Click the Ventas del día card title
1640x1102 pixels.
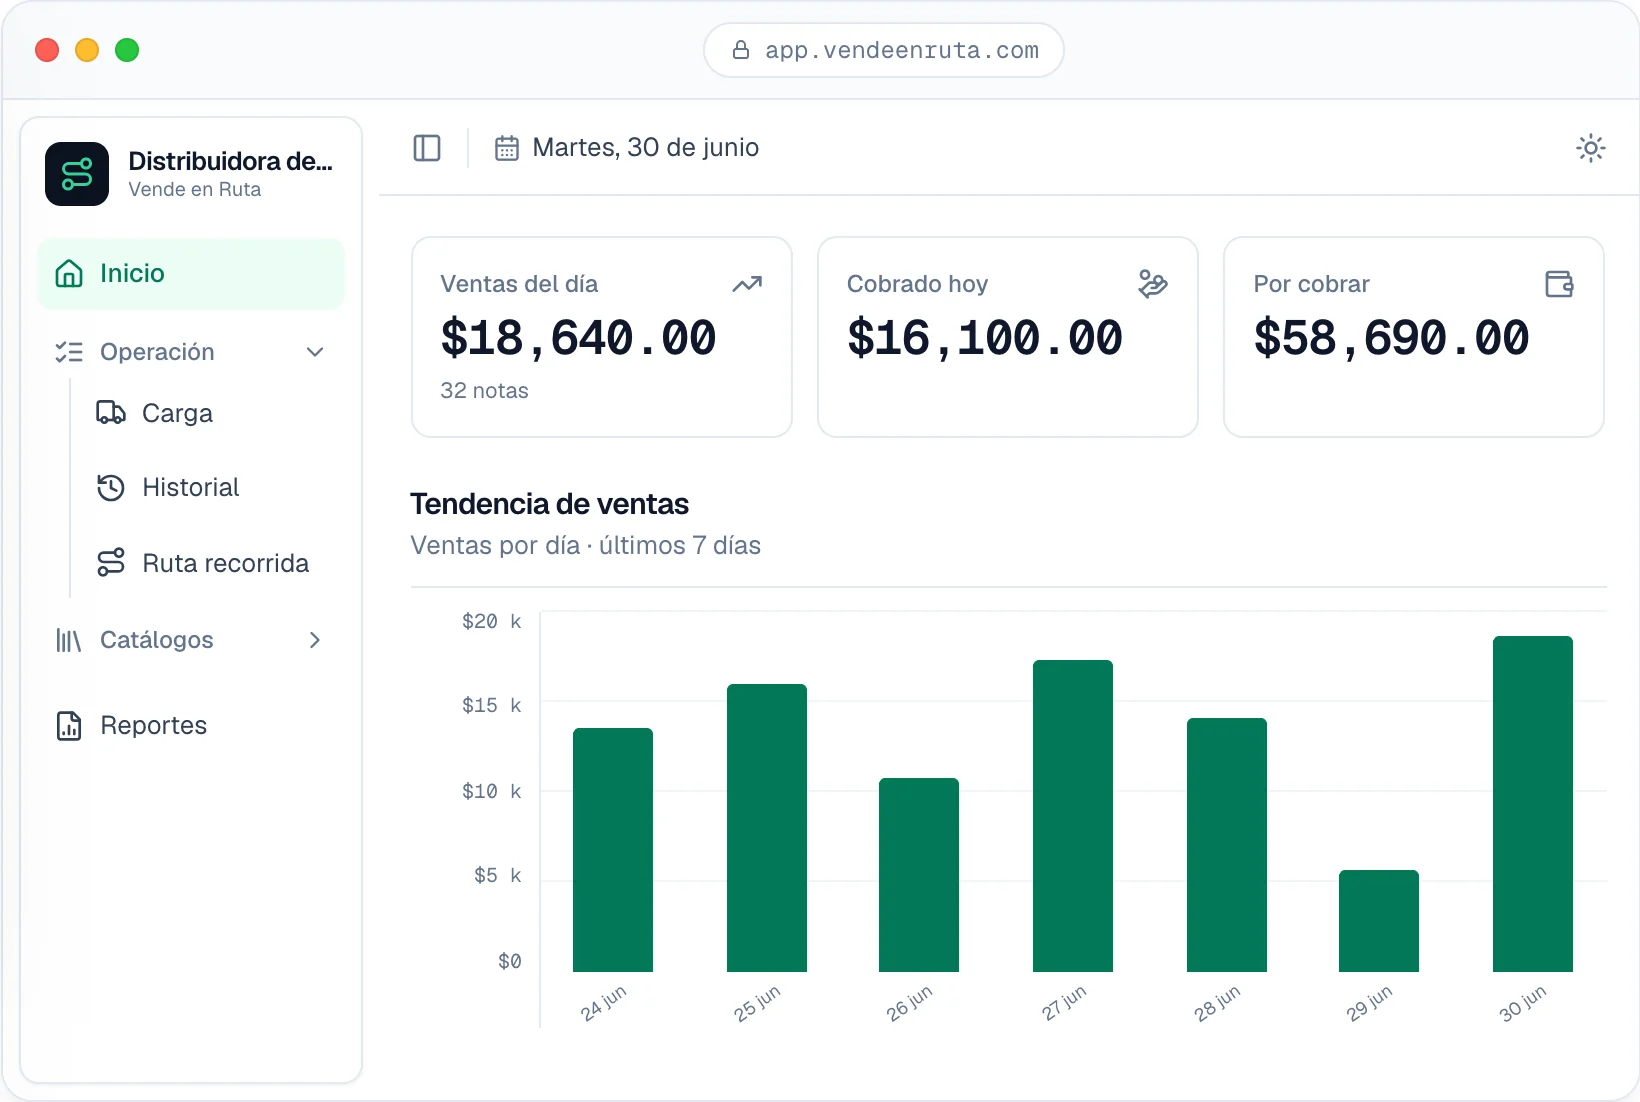pyautogui.click(x=519, y=284)
